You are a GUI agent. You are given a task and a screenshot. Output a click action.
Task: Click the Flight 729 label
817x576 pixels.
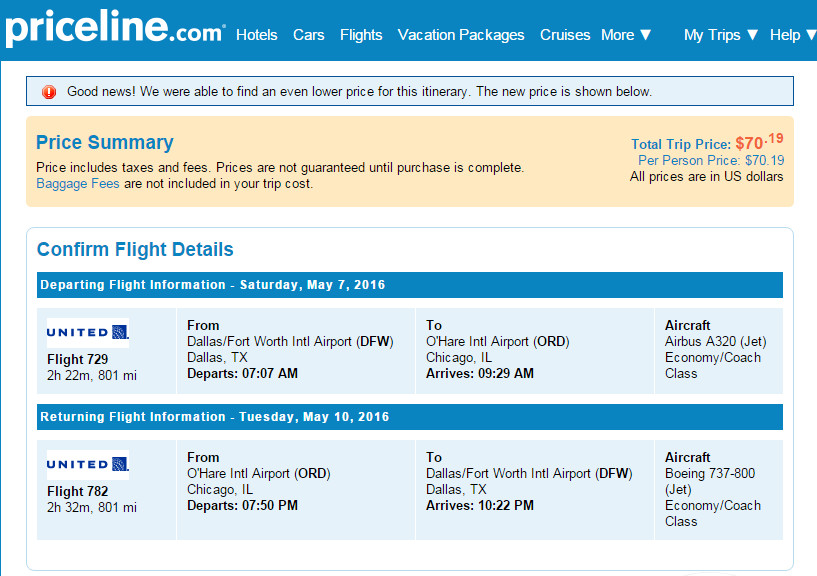(77, 359)
